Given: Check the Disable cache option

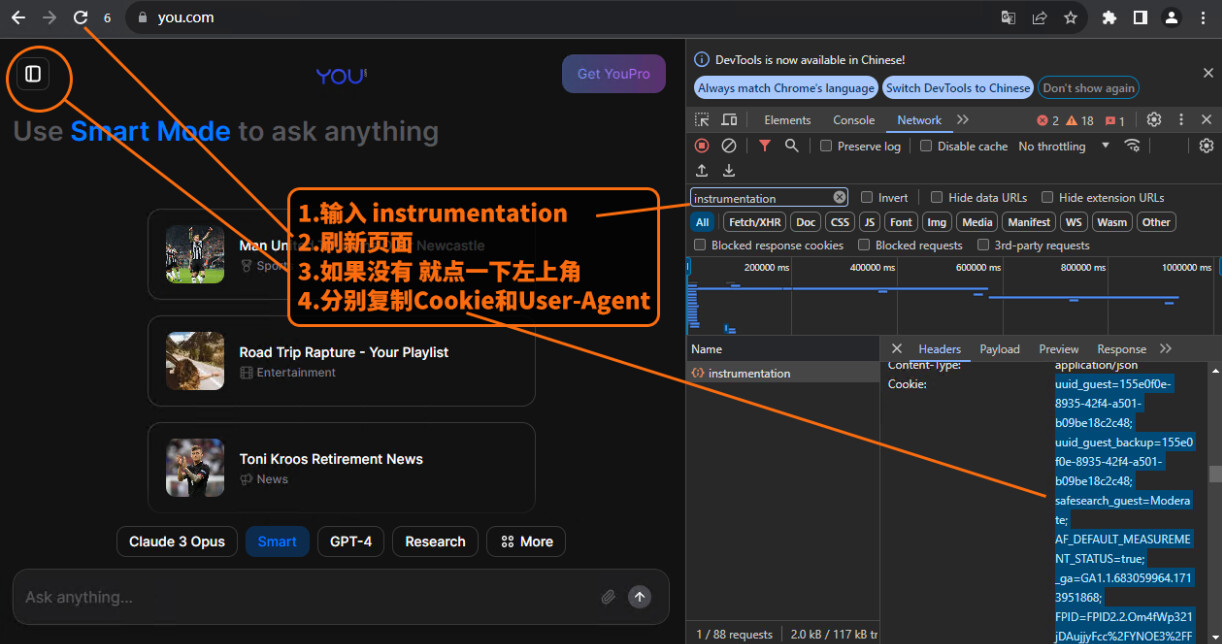Looking at the screenshot, I should click(926, 146).
